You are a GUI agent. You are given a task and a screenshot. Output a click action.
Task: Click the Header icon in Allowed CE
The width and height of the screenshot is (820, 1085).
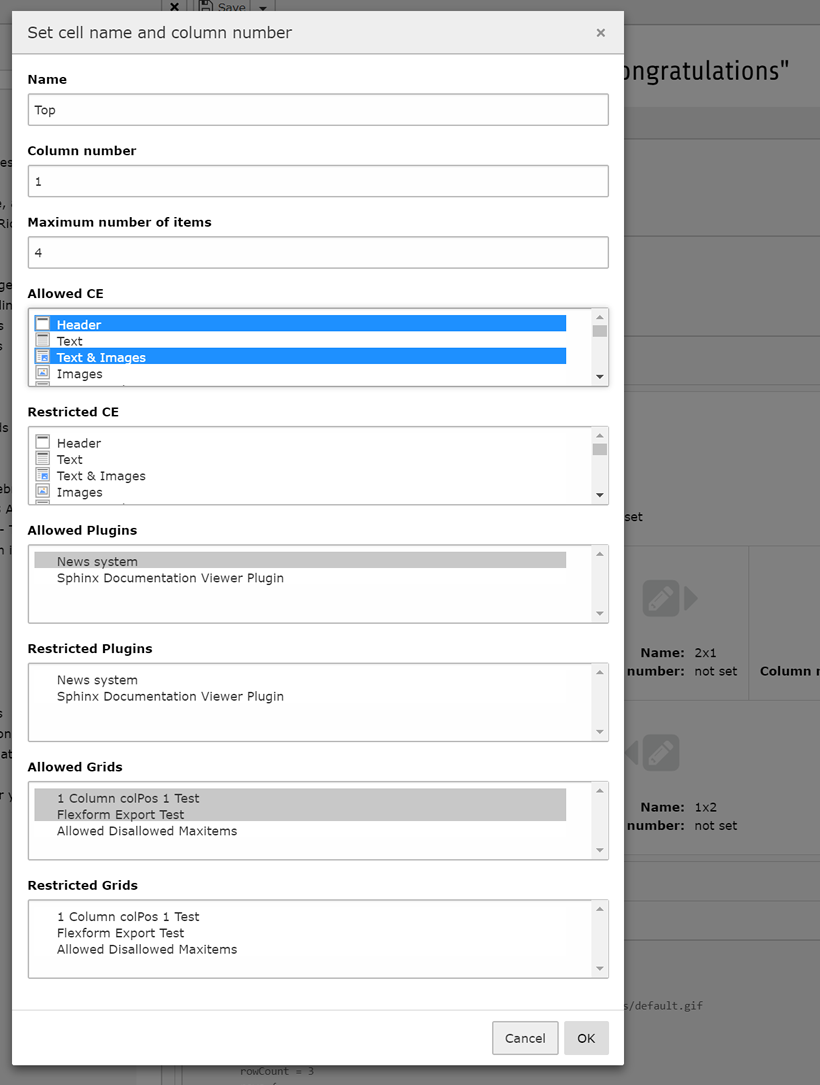(43, 324)
